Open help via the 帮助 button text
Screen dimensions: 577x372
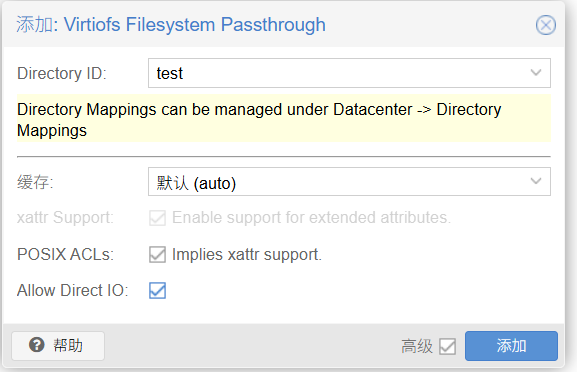point(68,346)
